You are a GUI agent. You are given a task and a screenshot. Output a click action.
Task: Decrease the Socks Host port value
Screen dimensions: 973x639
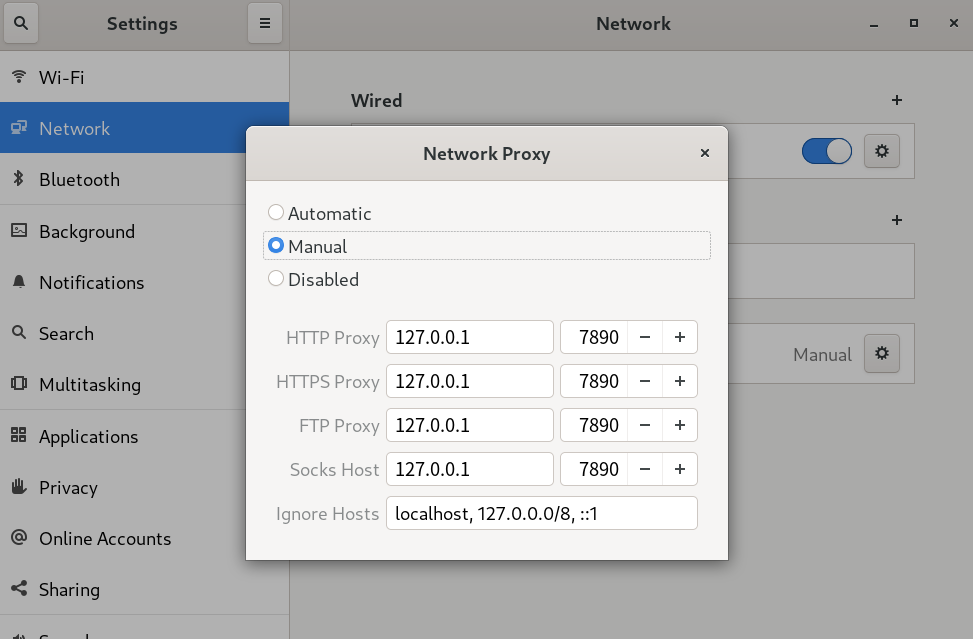[645, 470]
